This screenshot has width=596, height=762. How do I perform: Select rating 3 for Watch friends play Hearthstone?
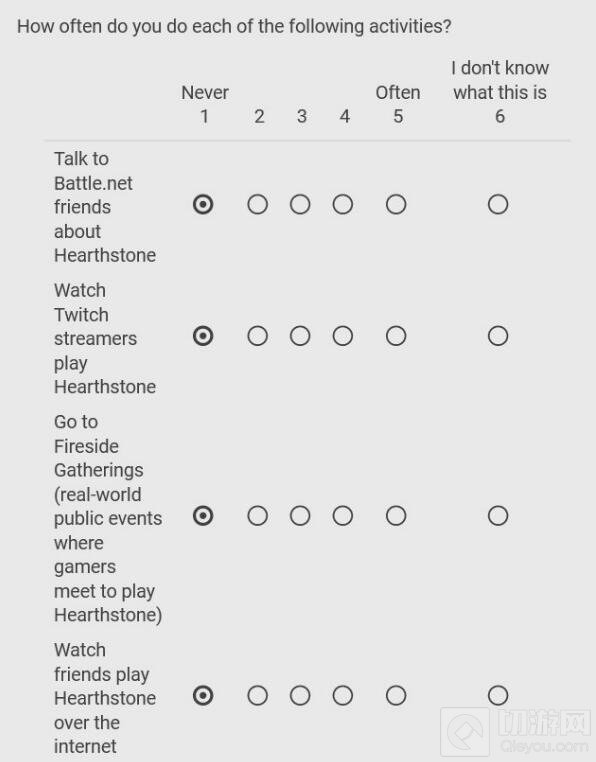pos(300,695)
